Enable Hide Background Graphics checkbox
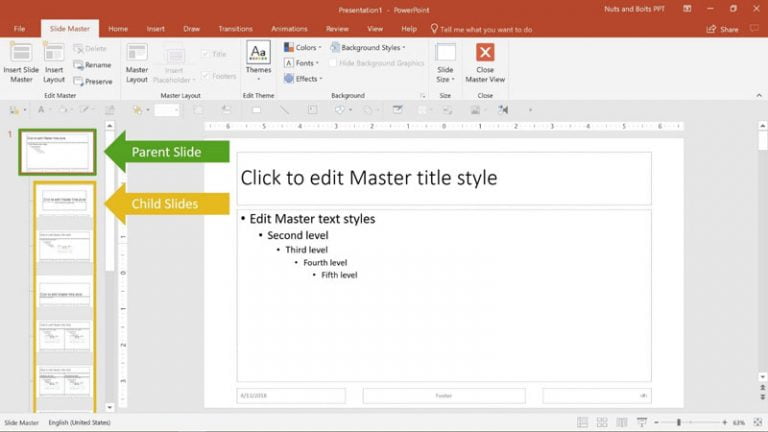Image resolution: width=768 pixels, height=432 pixels. (x=333, y=63)
